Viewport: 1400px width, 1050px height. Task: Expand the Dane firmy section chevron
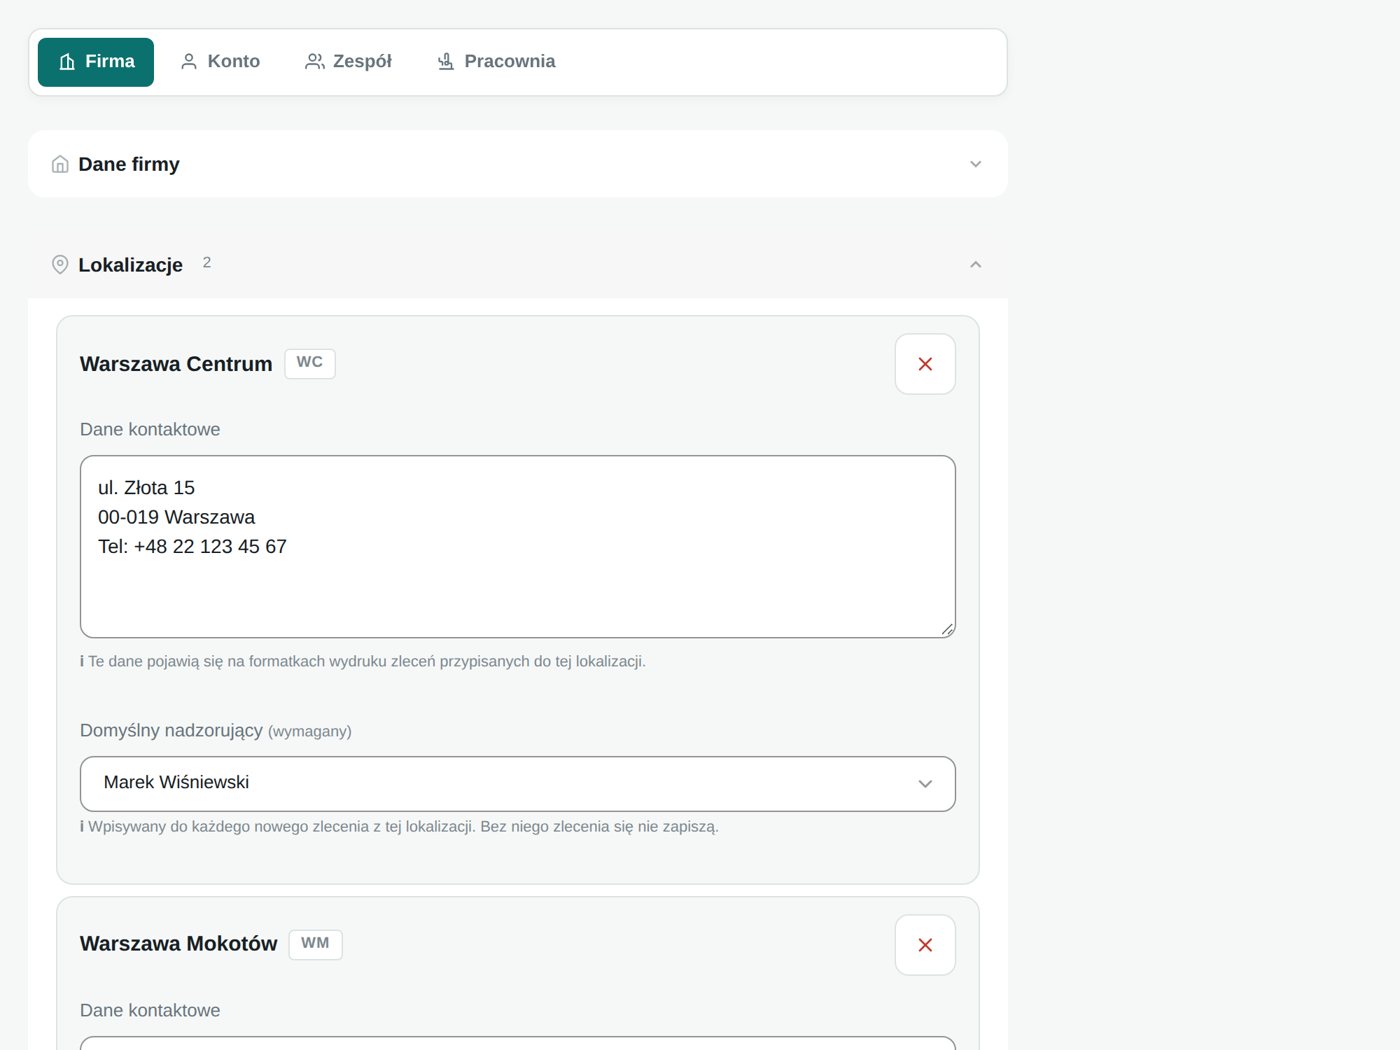pyautogui.click(x=976, y=164)
